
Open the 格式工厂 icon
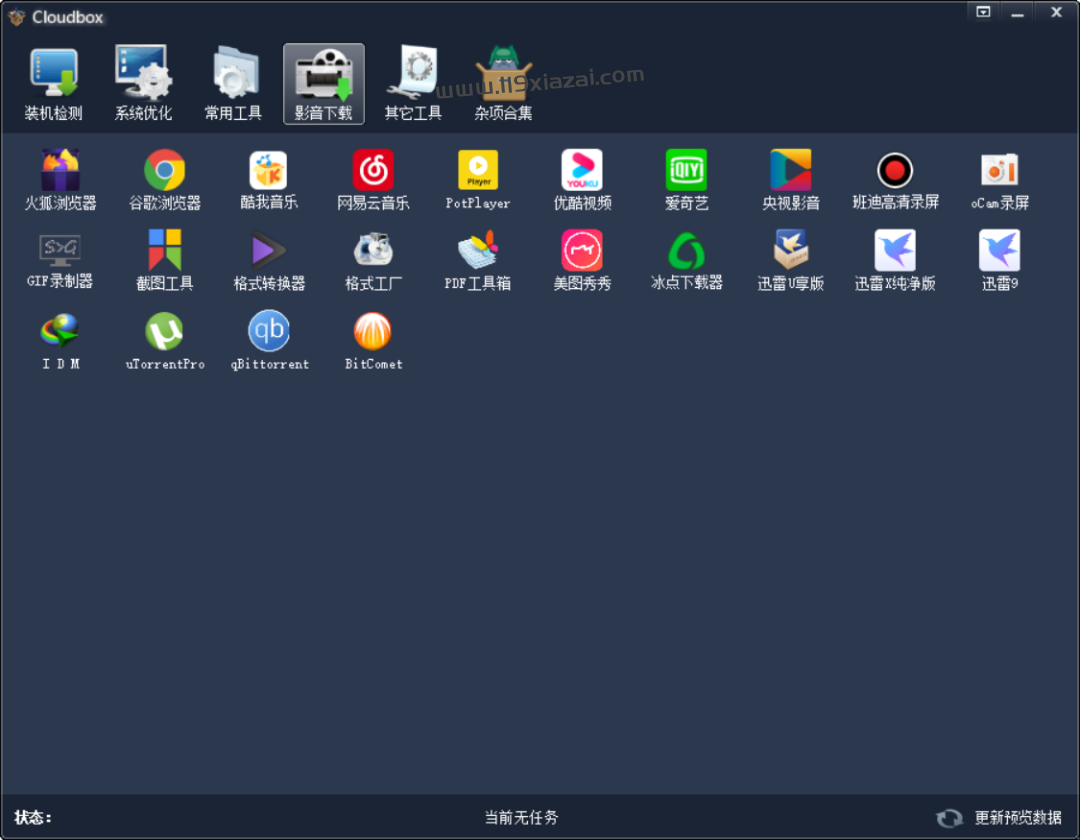pos(373,250)
